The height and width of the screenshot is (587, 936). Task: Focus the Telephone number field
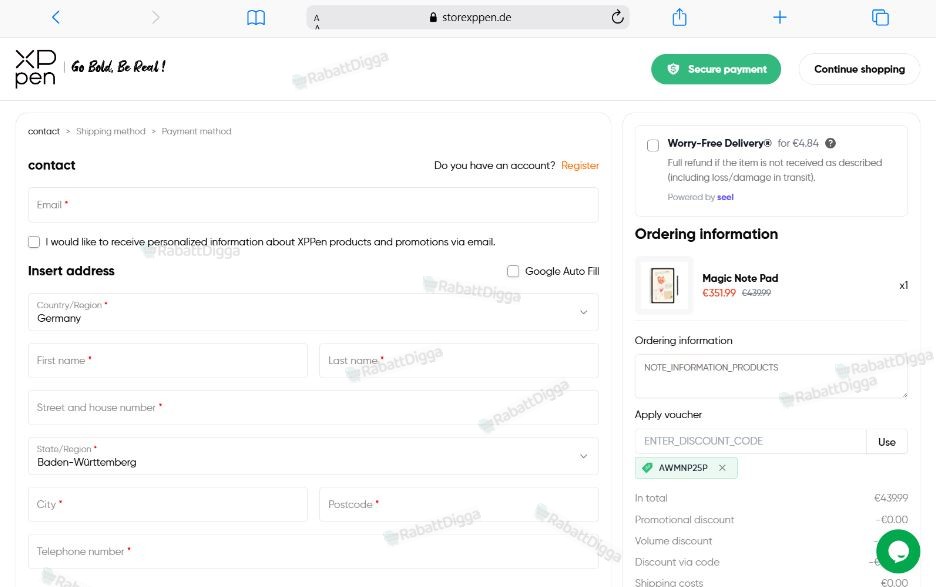[313, 551]
